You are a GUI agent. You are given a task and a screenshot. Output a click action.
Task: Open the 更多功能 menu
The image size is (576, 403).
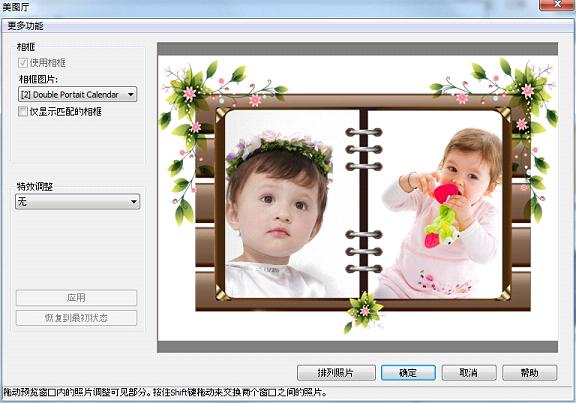25,26
